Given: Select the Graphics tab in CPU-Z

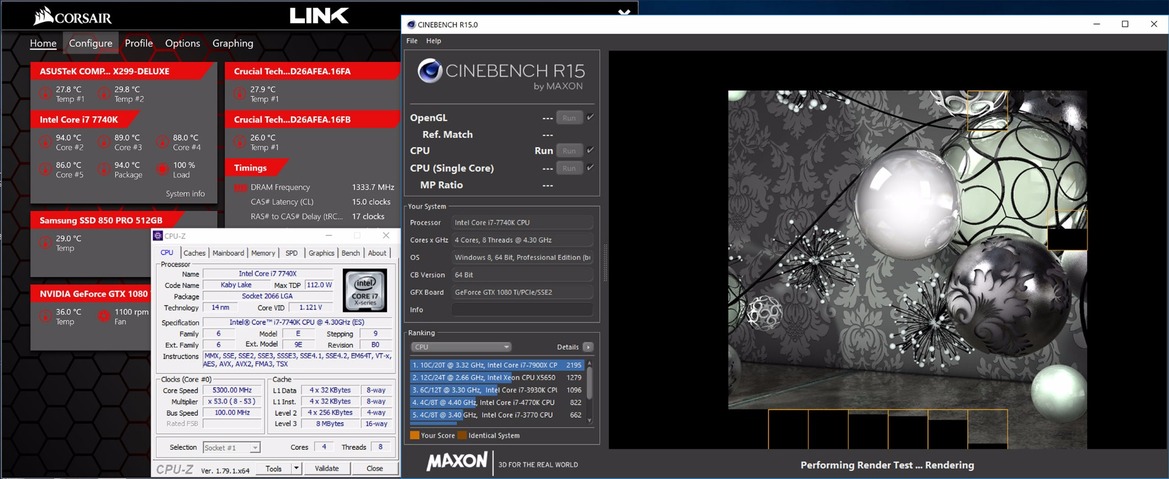Looking at the screenshot, I should click(x=321, y=253).
